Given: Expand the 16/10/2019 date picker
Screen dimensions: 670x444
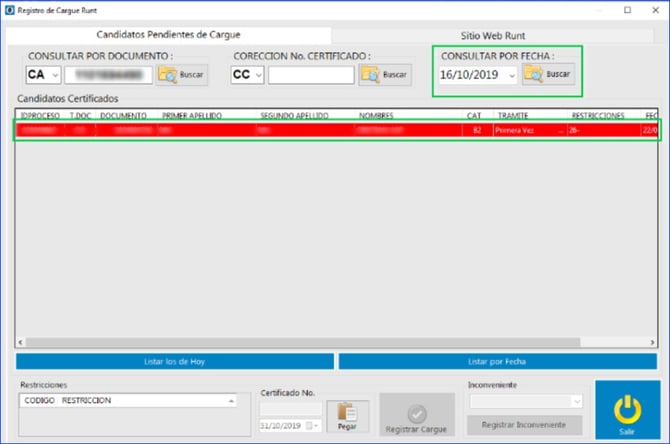Looking at the screenshot, I should pyautogui.click(x=512, y=75).
